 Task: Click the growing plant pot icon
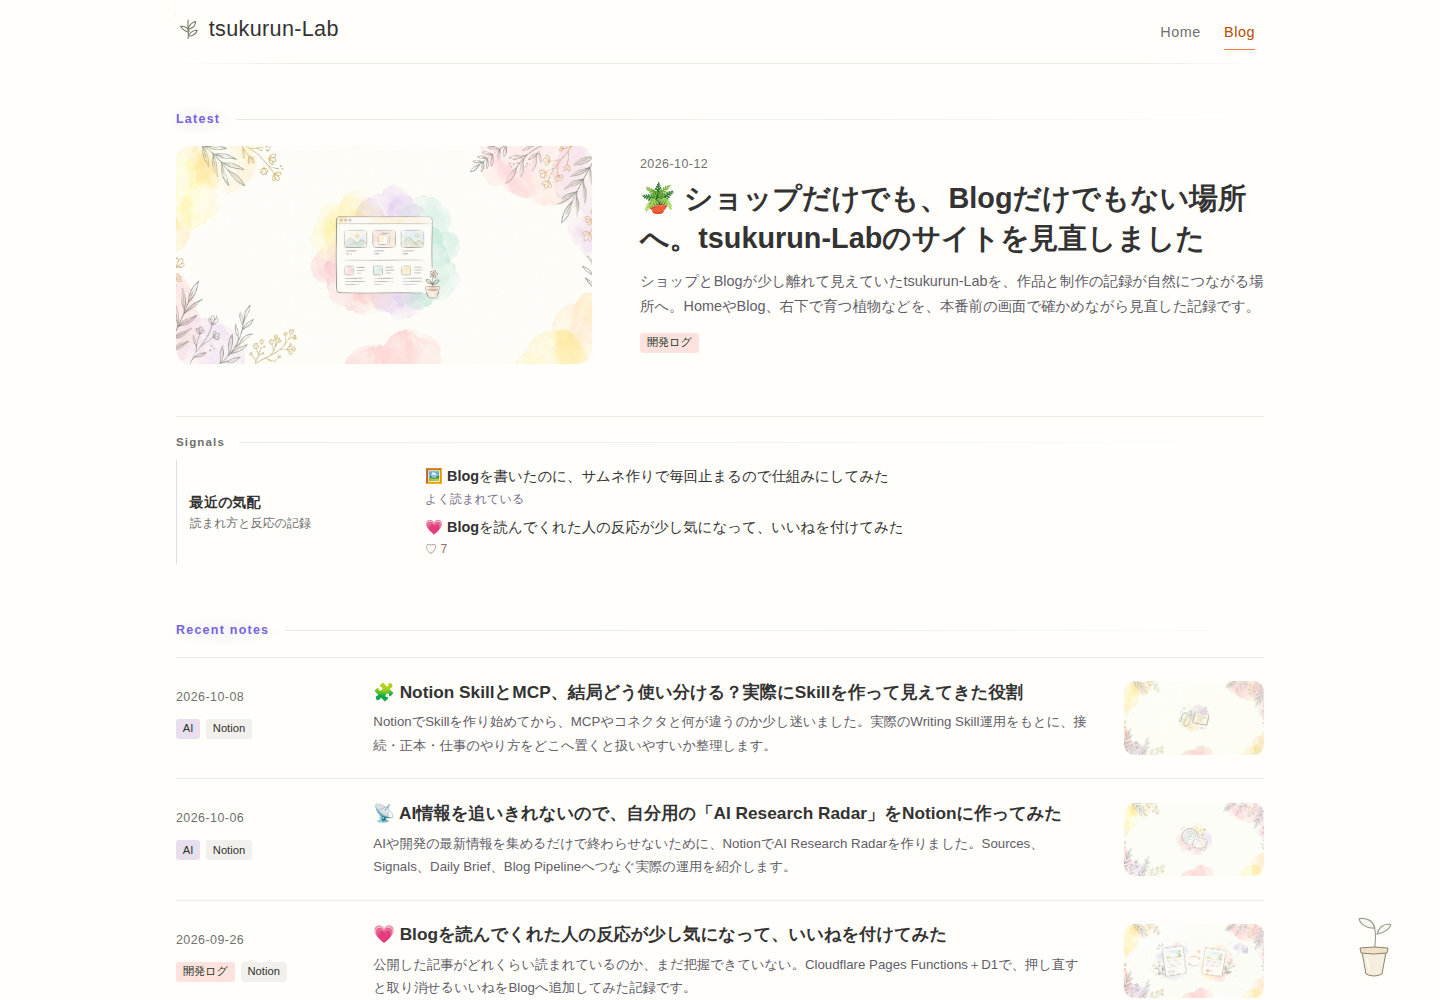(x=1374, y=947)
